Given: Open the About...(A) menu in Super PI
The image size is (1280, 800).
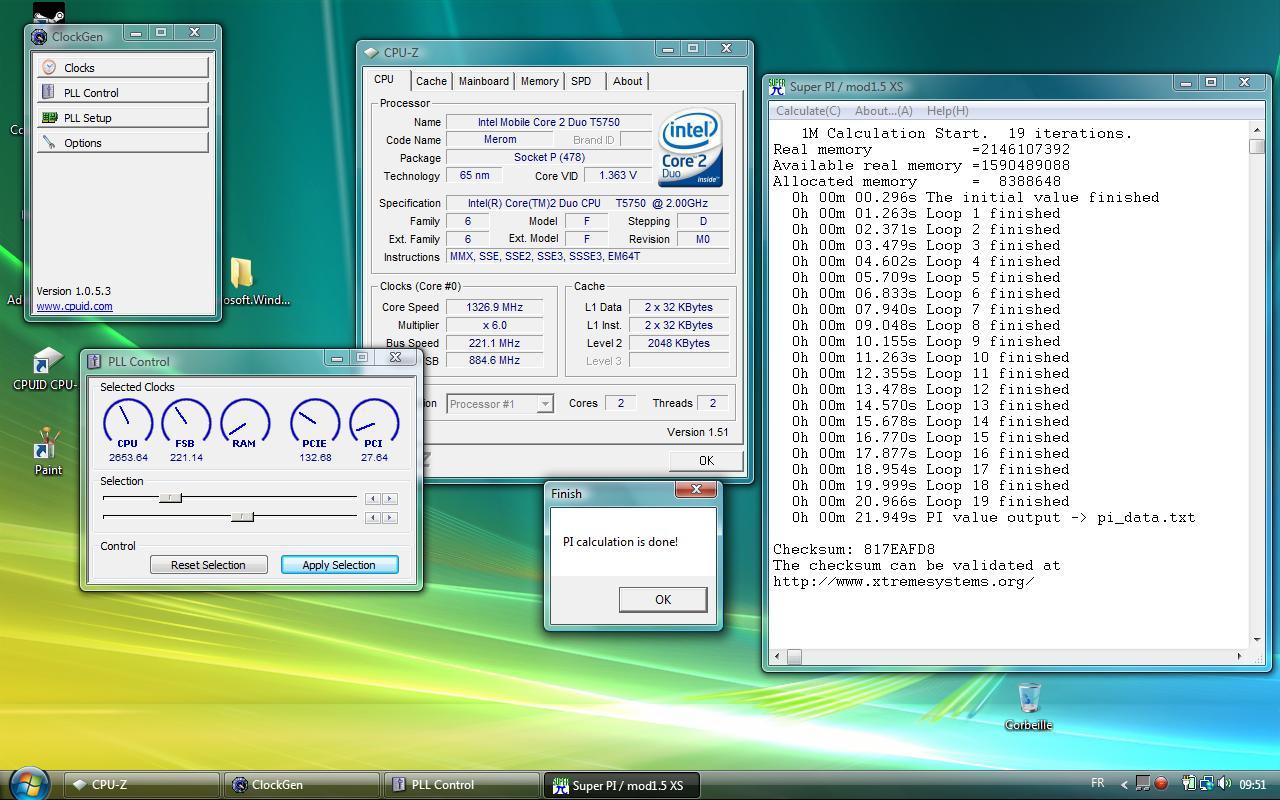Looking at the screenshot, I should 883,111.
